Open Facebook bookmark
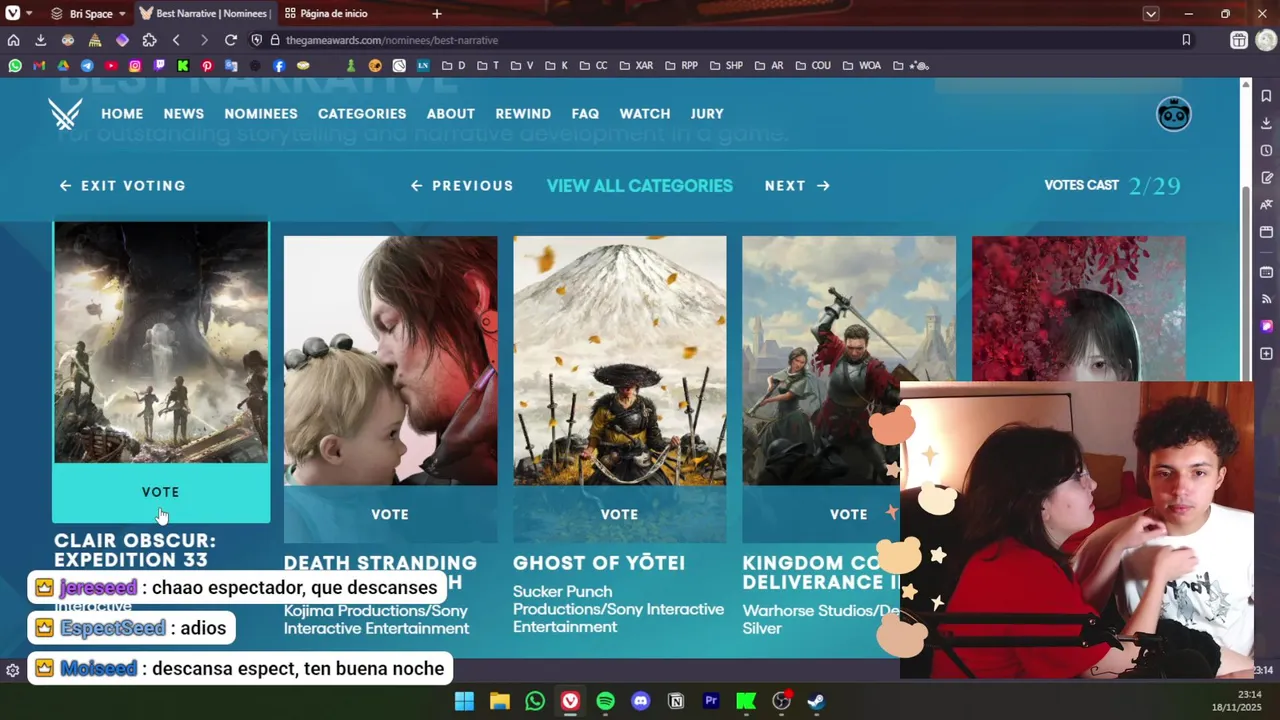The height and width of the screenshot is (720, 1280). pos(279,66)
